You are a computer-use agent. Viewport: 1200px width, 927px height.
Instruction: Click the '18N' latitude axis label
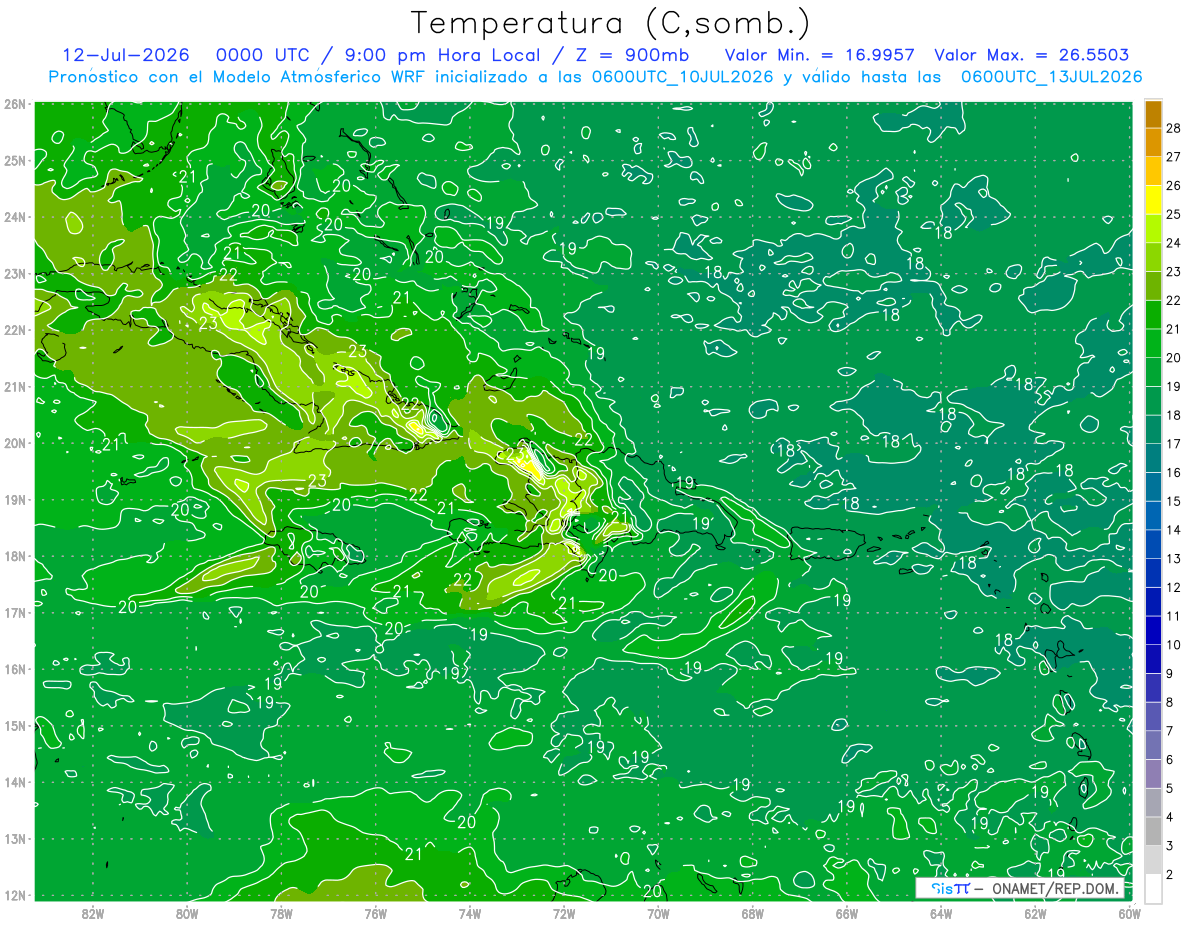14,556
